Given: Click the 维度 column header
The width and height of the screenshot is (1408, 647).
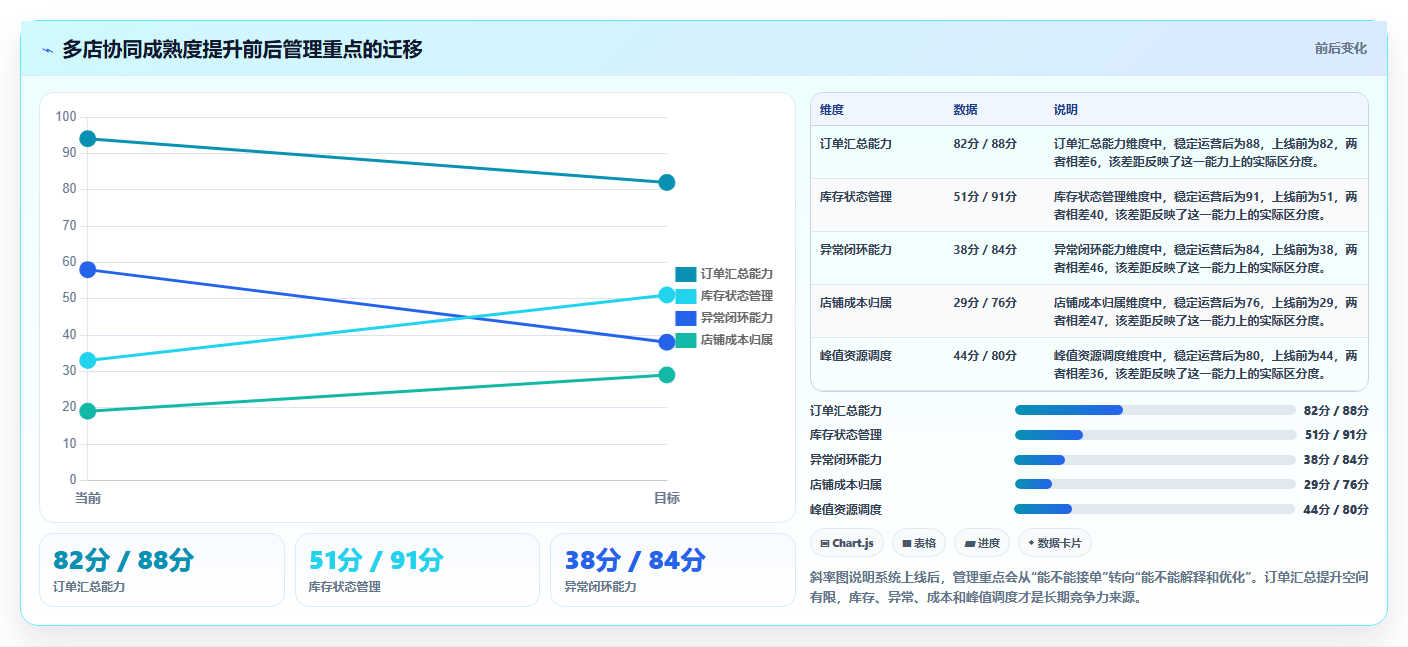Looking at the screenshot, I should (832, 110).
